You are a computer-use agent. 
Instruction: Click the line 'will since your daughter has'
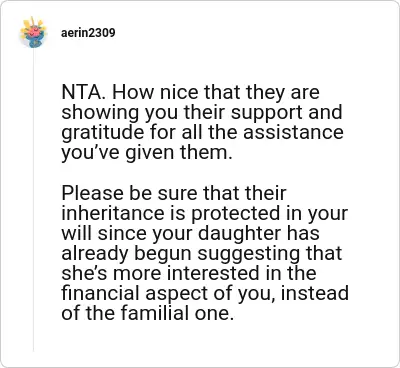tap(190, 233)
